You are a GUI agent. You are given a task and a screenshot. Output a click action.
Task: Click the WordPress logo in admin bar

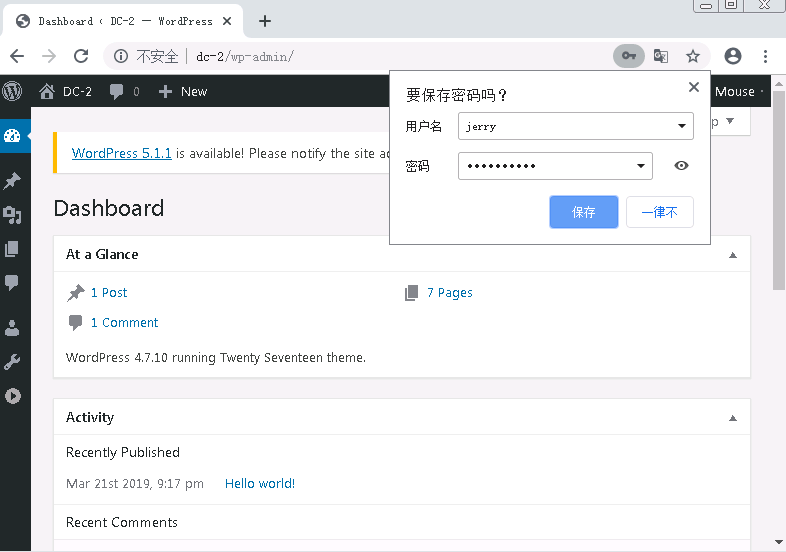12,91
